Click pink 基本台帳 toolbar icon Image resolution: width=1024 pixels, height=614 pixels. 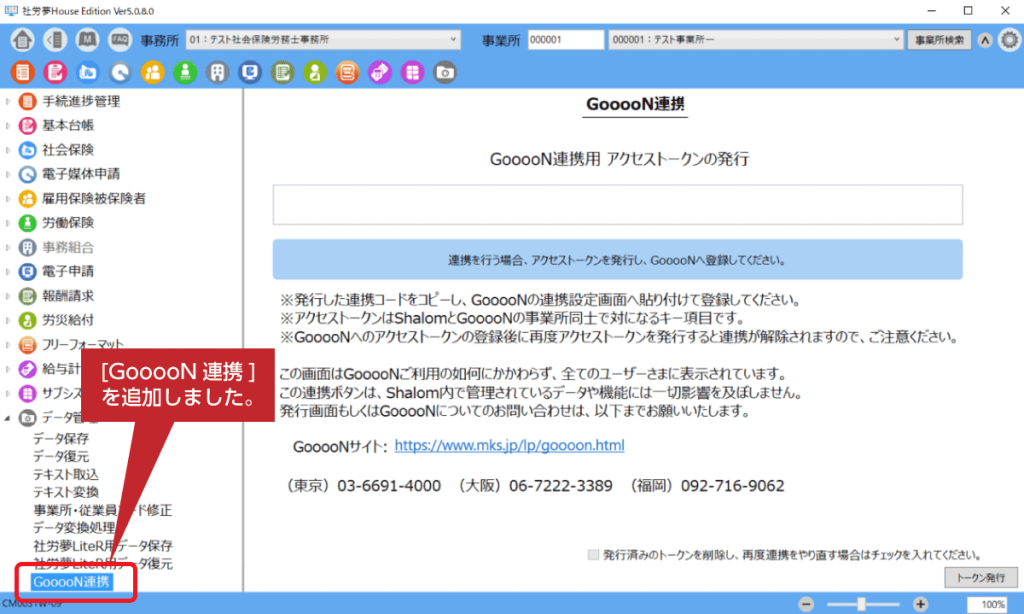[x=56, y=73]
